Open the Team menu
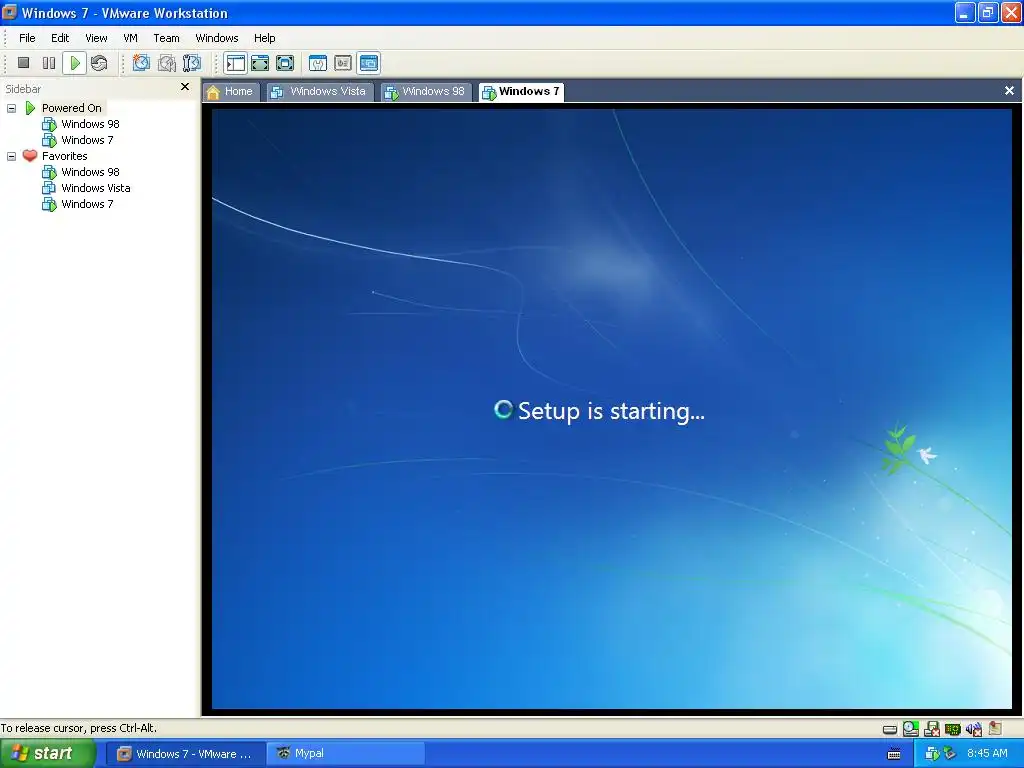This screenshot has height=768, width=1024. (x=166, y=38)
